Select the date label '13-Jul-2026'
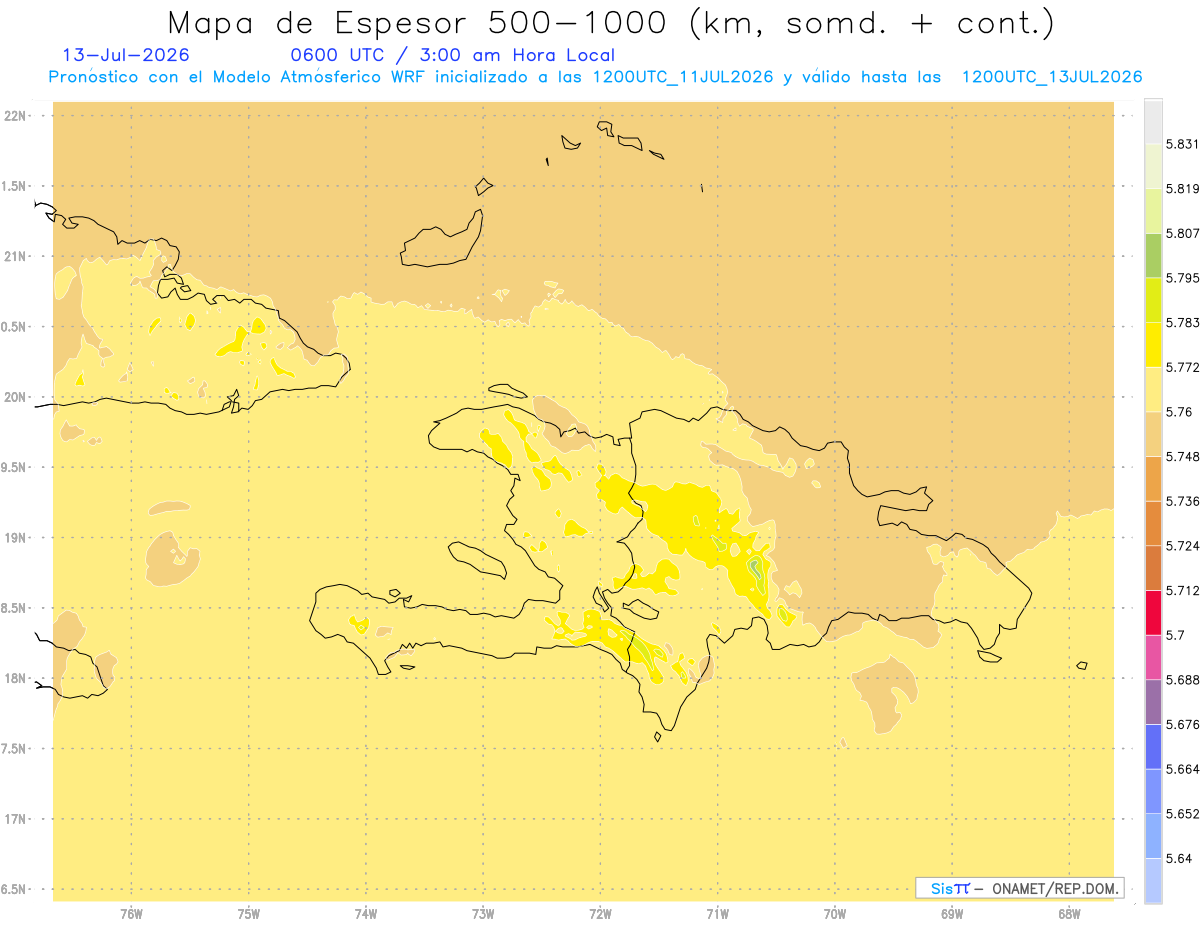 (126, 55)
